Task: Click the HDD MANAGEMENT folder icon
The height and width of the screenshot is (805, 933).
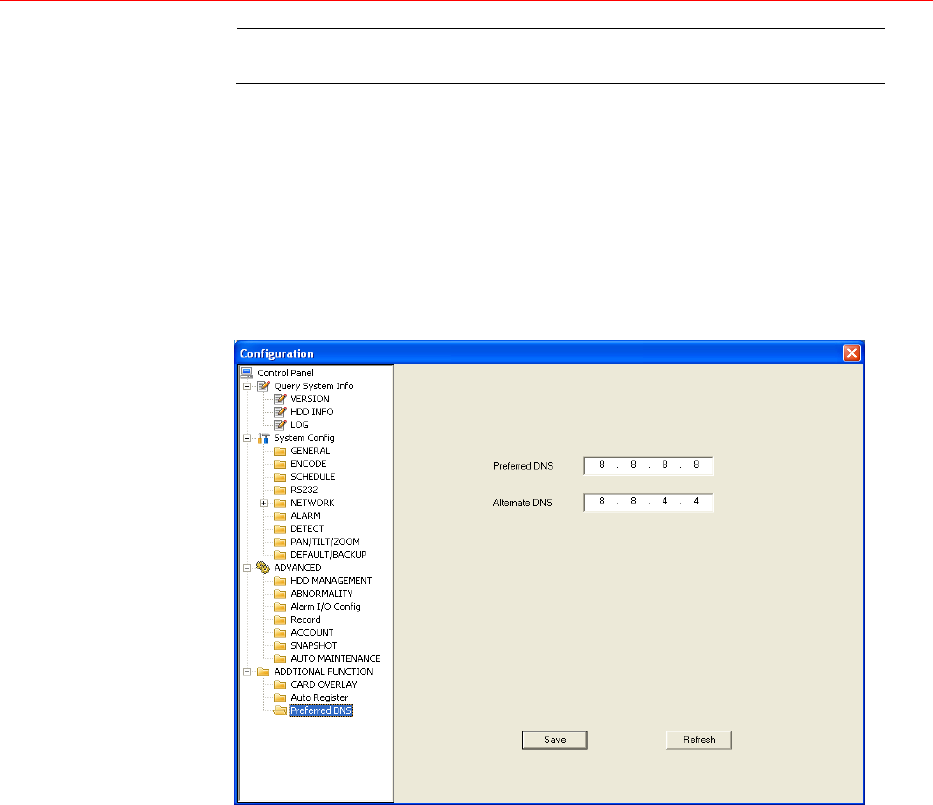Action: pyautogui.click(x=280, y=581)
